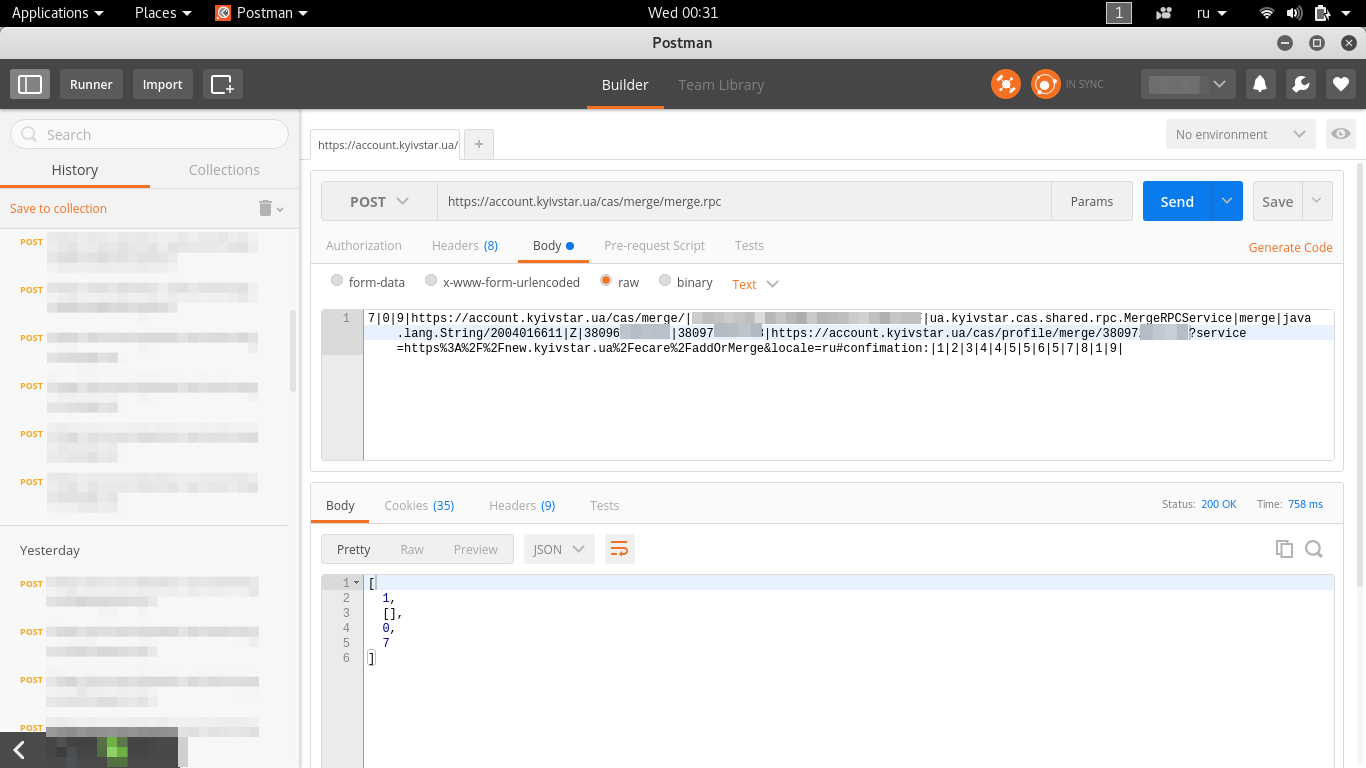Click the Save button
The image size is (1366, 768).
[x=1278, y=201]
